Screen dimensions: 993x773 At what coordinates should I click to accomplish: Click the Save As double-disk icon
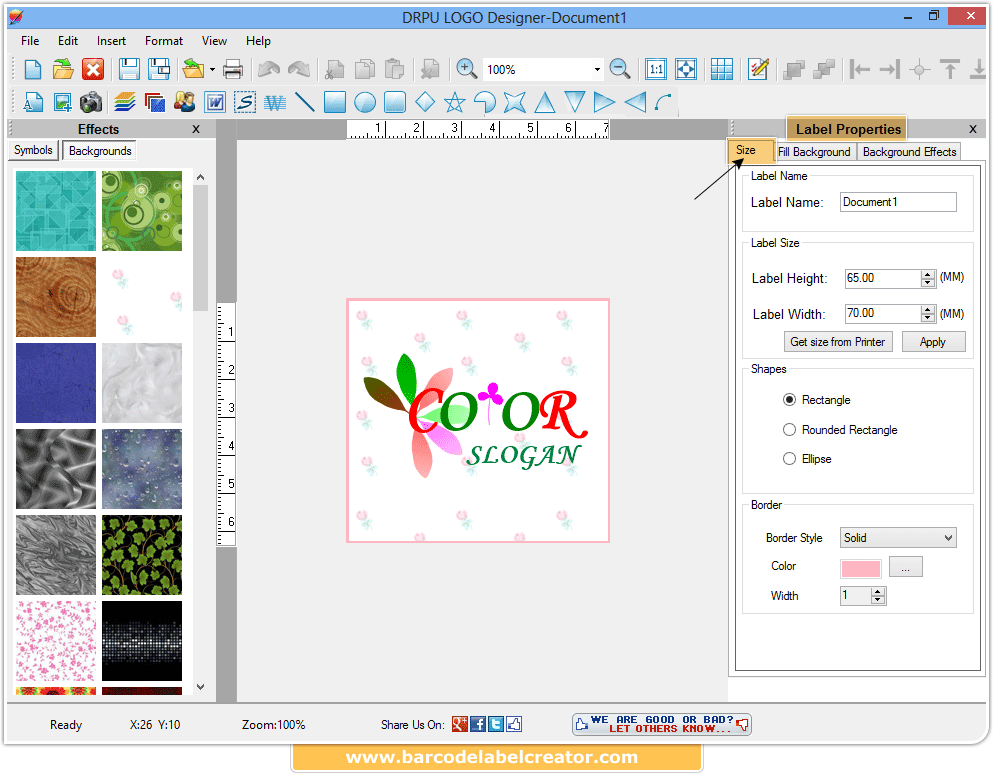click(x=159, y=69)
